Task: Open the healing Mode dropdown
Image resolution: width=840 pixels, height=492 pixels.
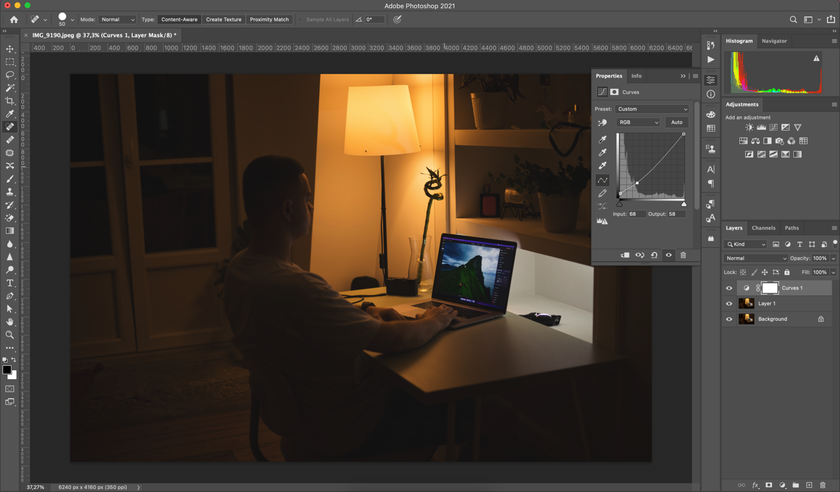Action: 117,19
